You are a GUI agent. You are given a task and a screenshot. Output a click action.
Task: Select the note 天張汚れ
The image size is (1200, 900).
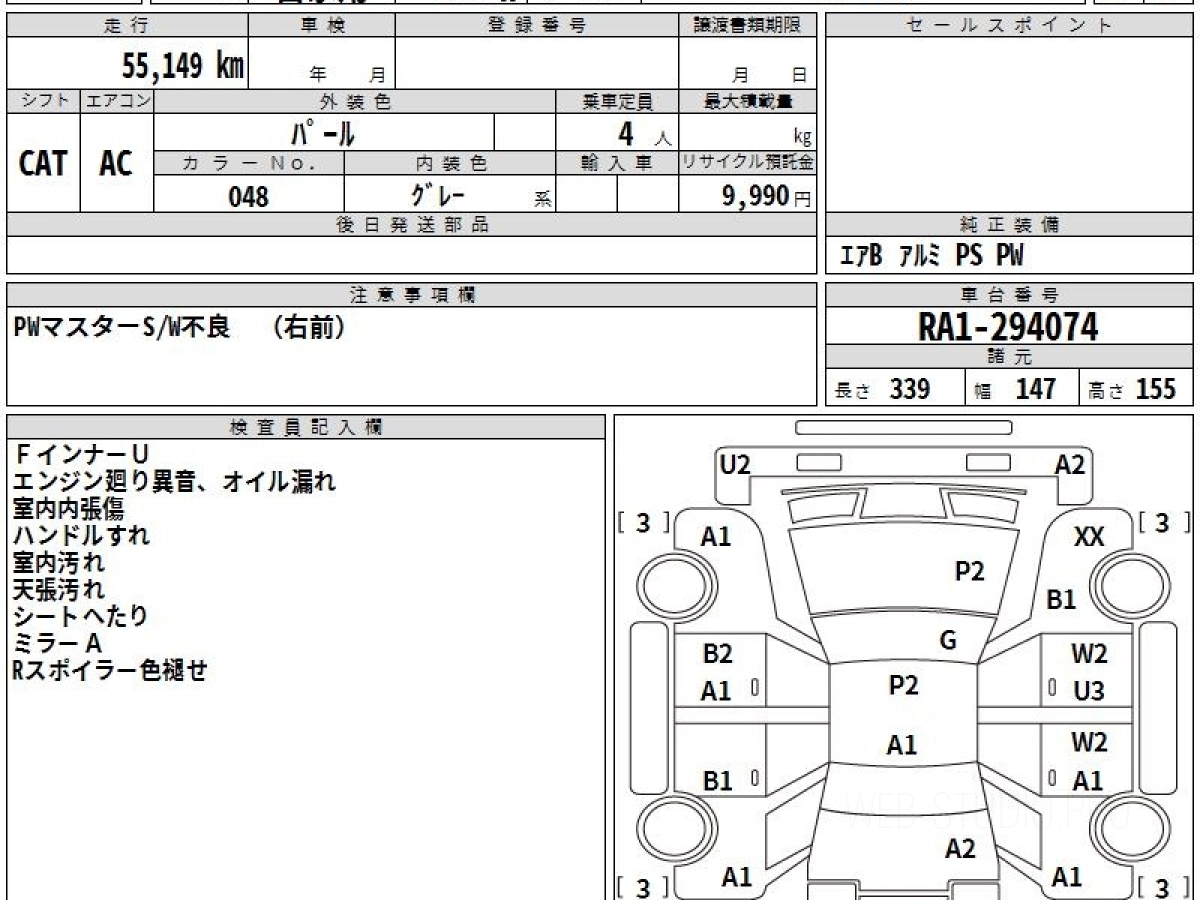pyautogui.click(x=59, y=590)
